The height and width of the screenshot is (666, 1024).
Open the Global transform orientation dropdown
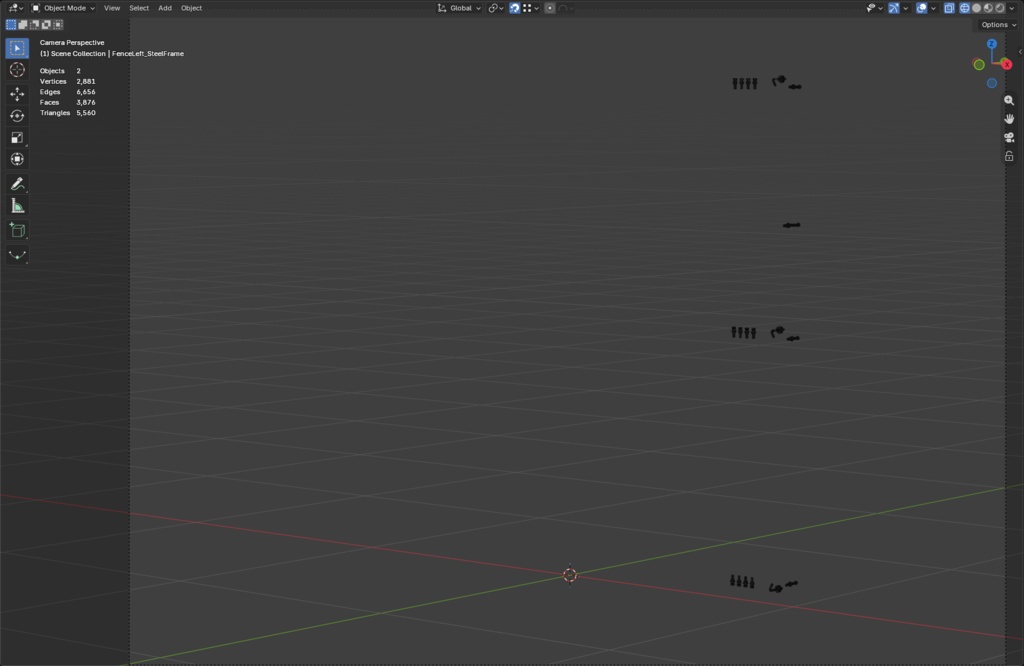point(459,8)
